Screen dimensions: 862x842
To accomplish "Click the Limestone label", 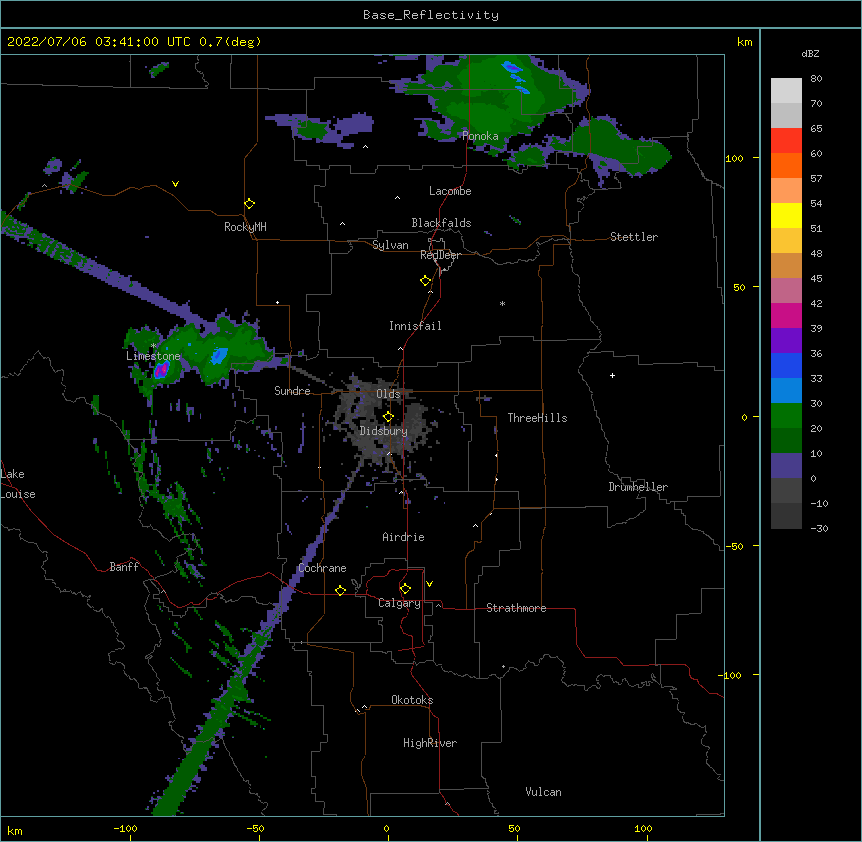I will [x=153, y=356].
